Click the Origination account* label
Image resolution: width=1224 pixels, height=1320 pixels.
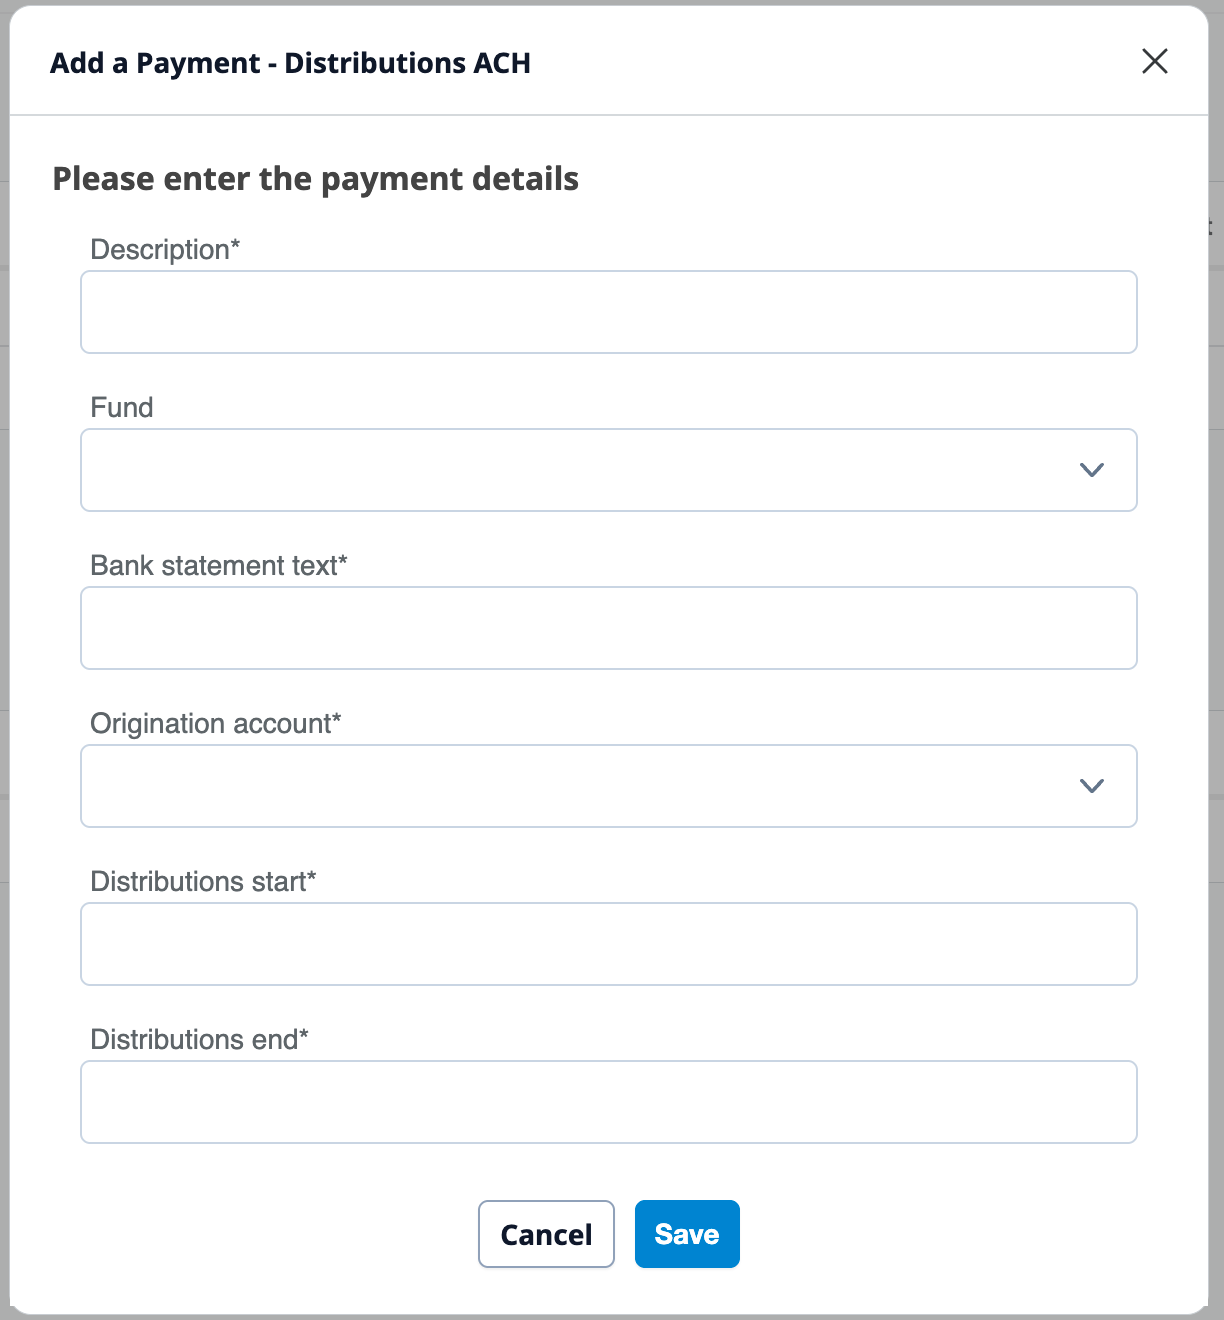click(x=215, y=724)
